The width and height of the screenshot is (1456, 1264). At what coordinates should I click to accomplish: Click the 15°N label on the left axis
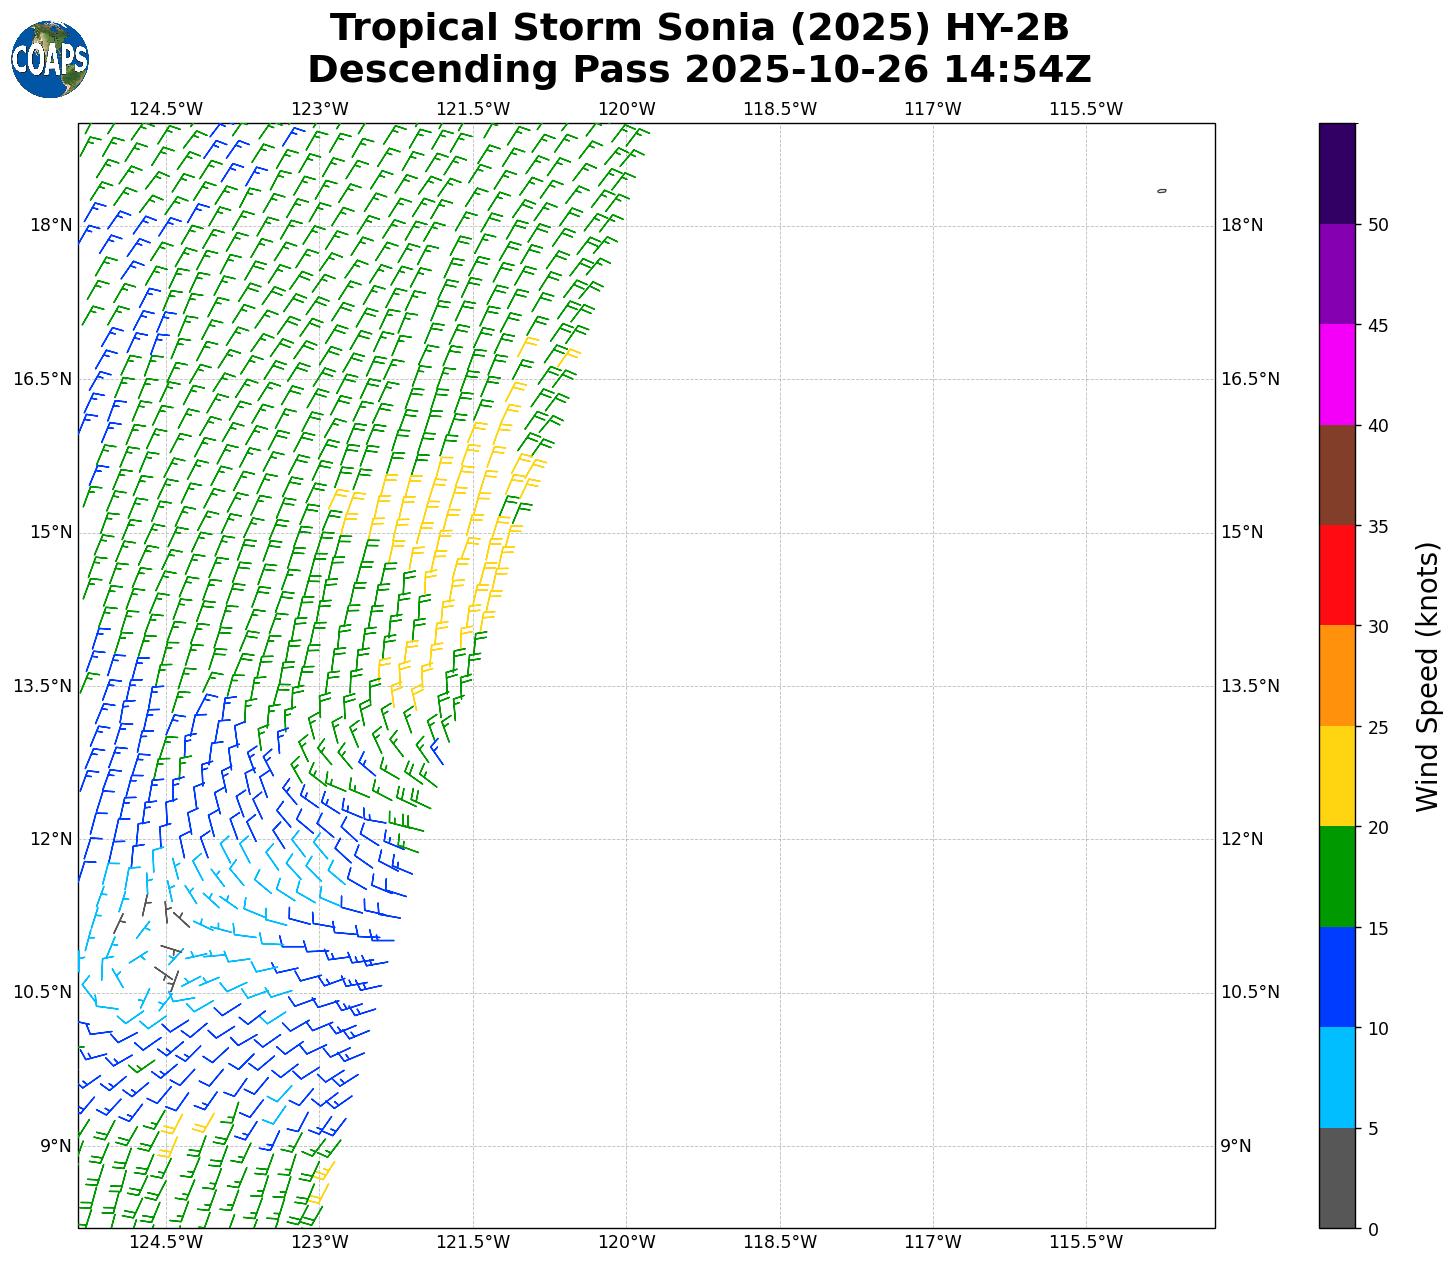51,532
